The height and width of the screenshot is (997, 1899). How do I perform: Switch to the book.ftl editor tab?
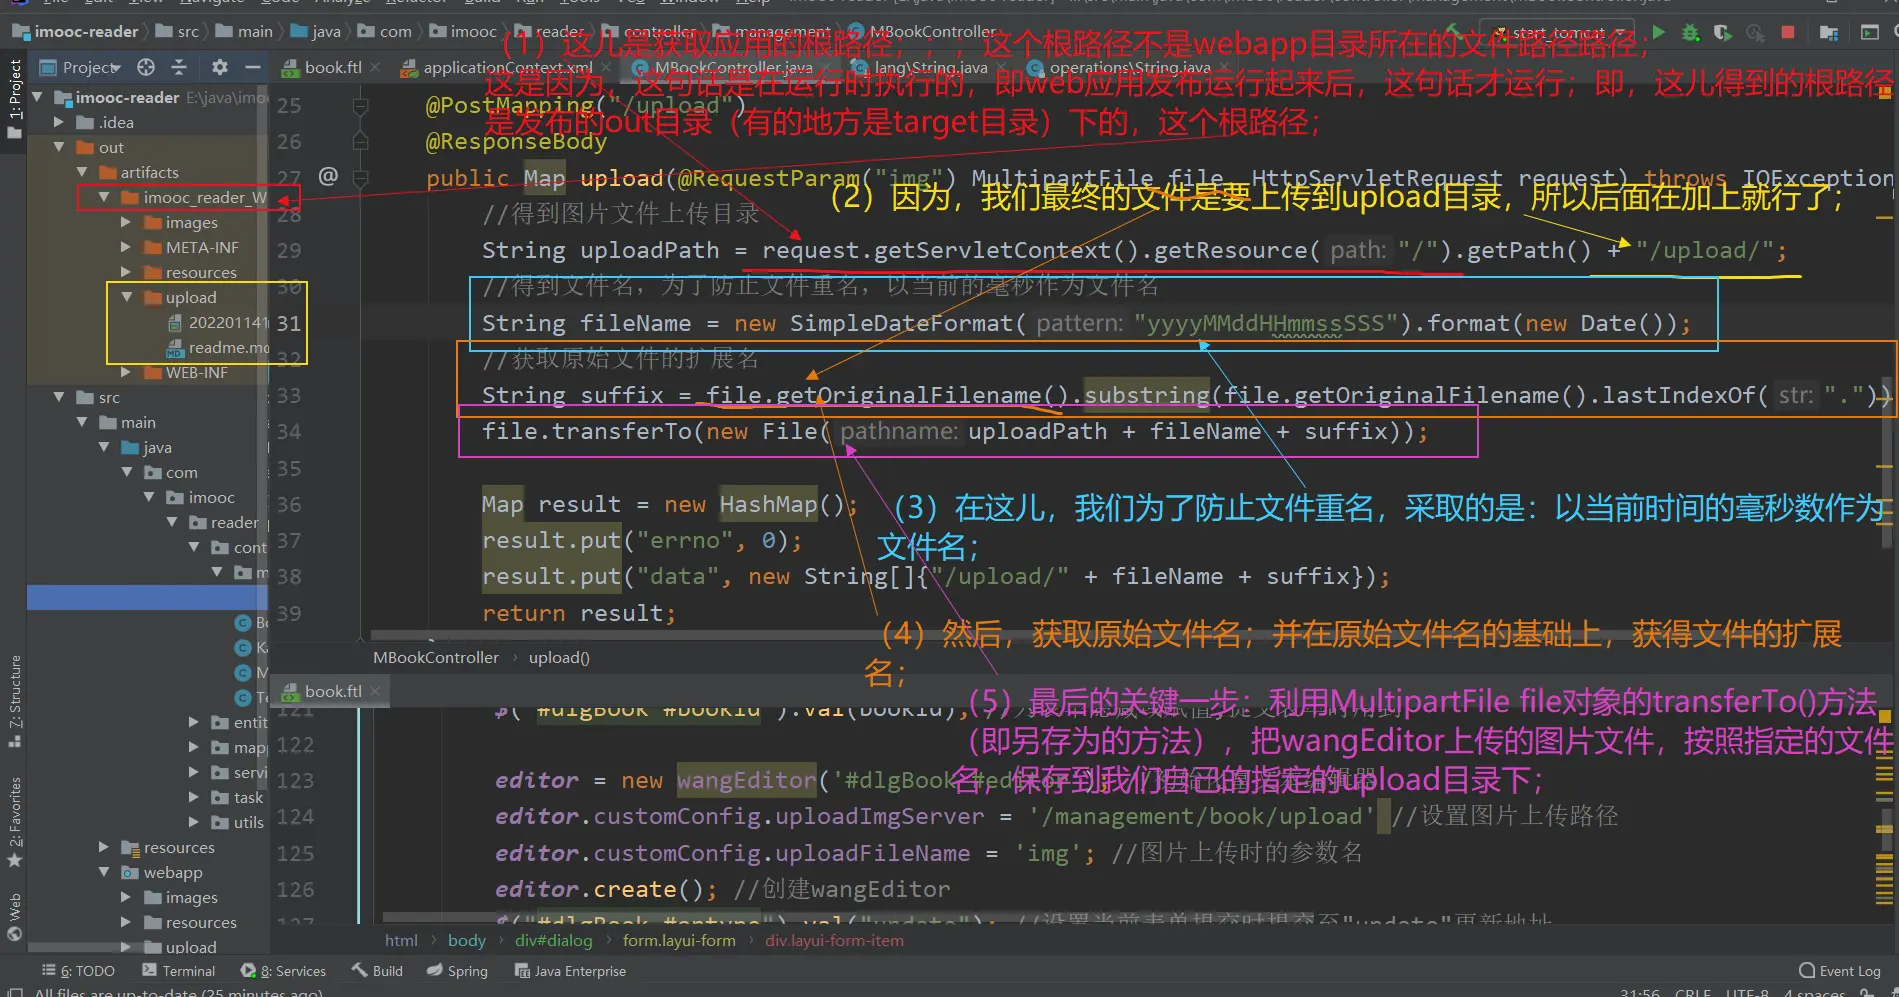tap(332, 67)
